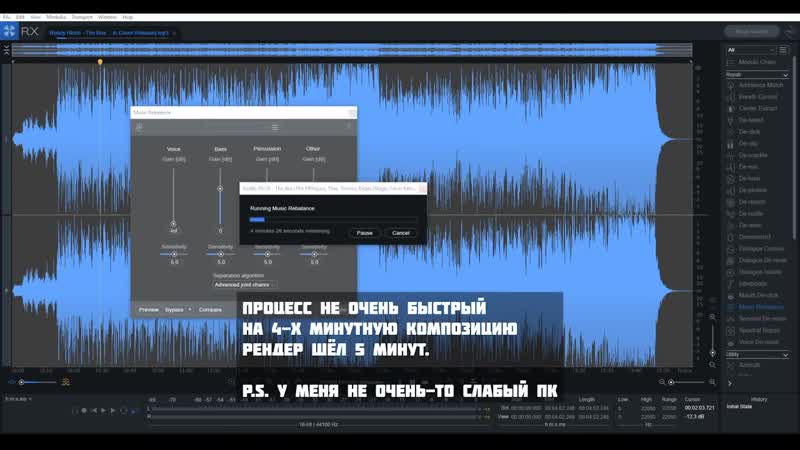Open the Window menu
This screenshot has width=800, height=450.
point(107,17)
